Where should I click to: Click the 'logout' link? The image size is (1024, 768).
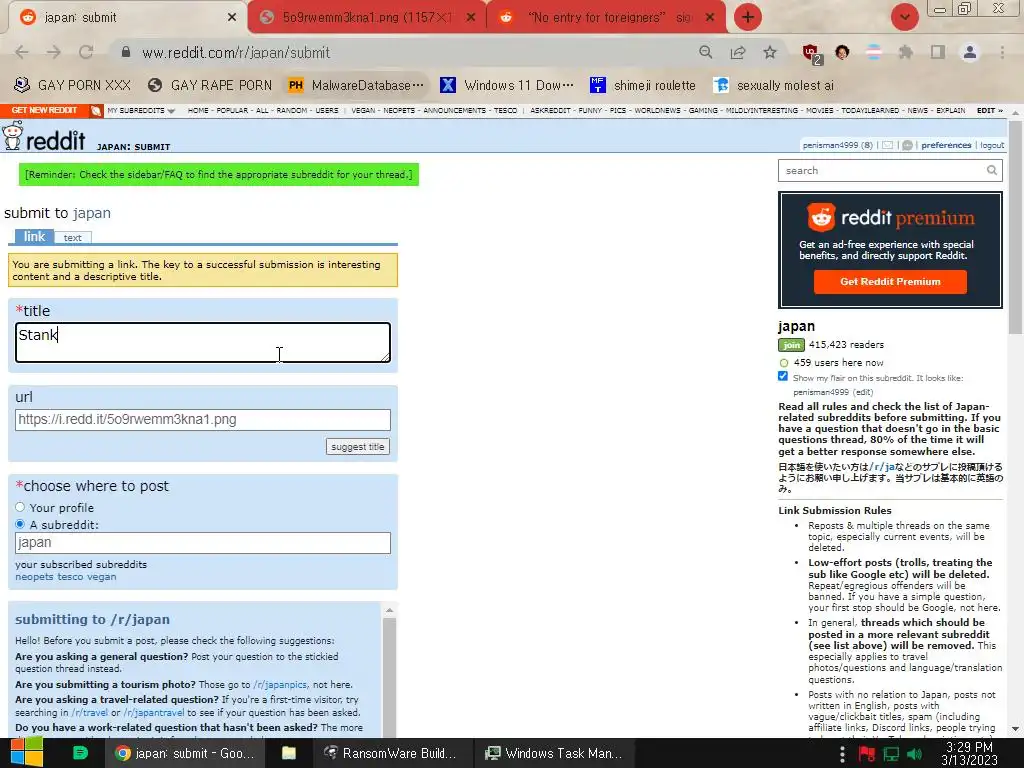(992, 145)
